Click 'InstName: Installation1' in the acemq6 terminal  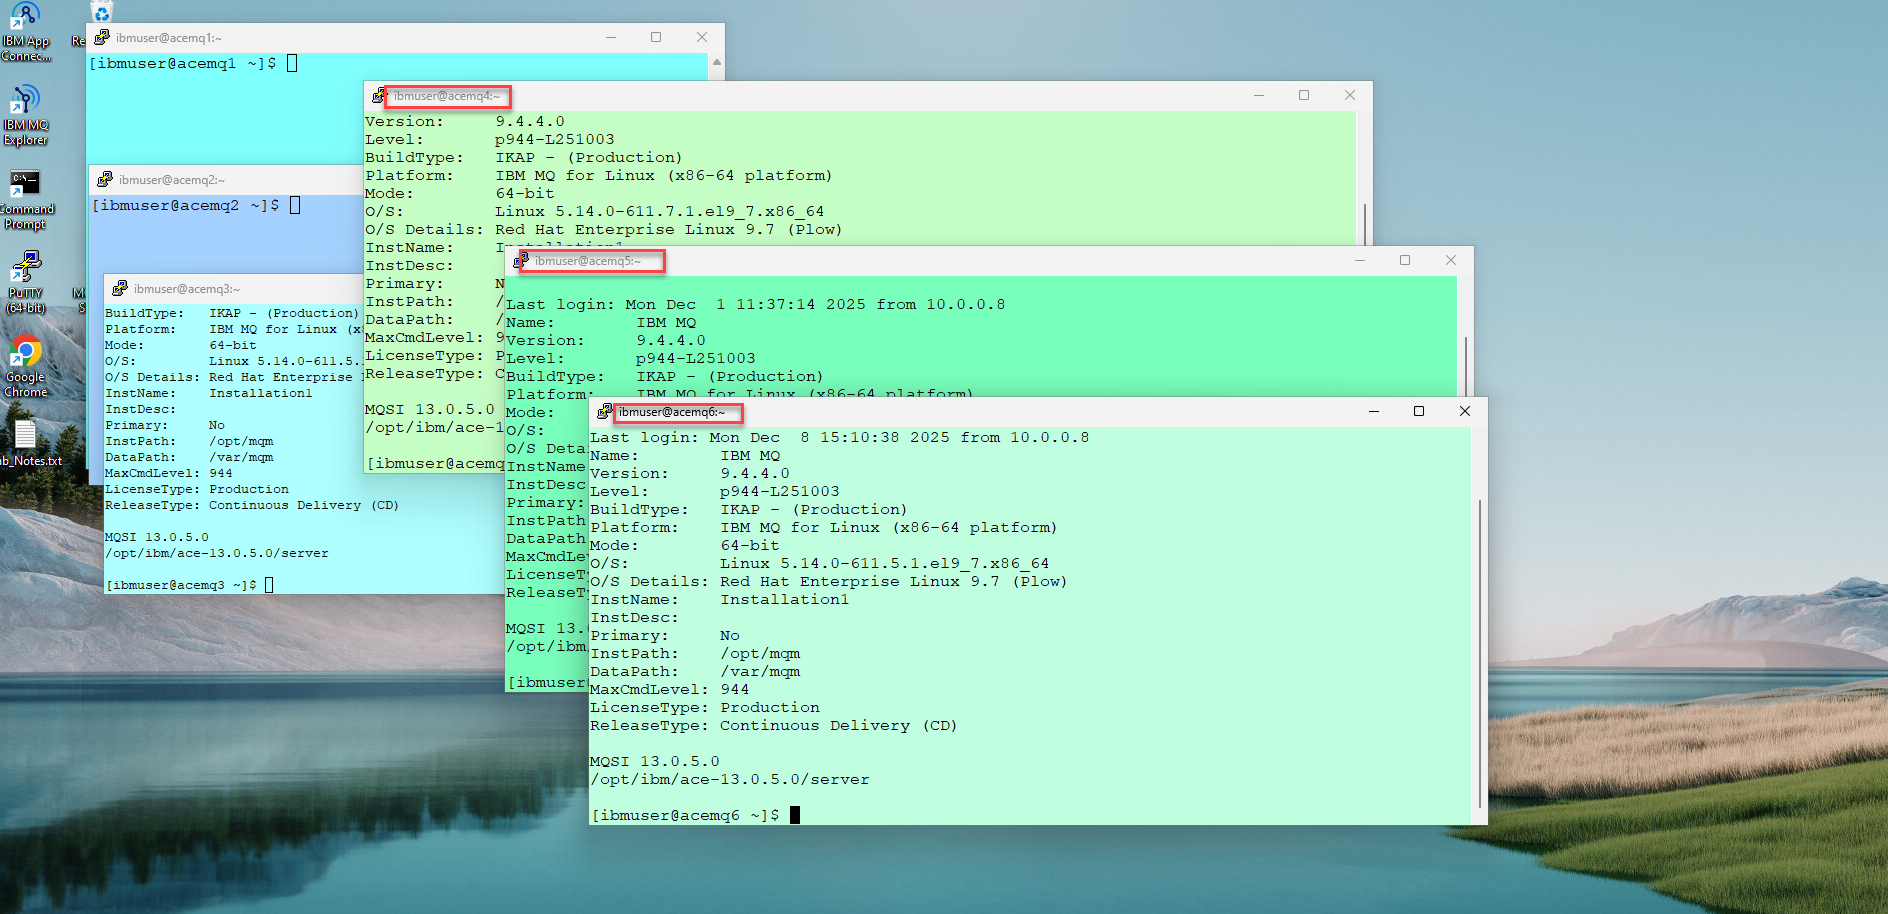coord(719,599)
